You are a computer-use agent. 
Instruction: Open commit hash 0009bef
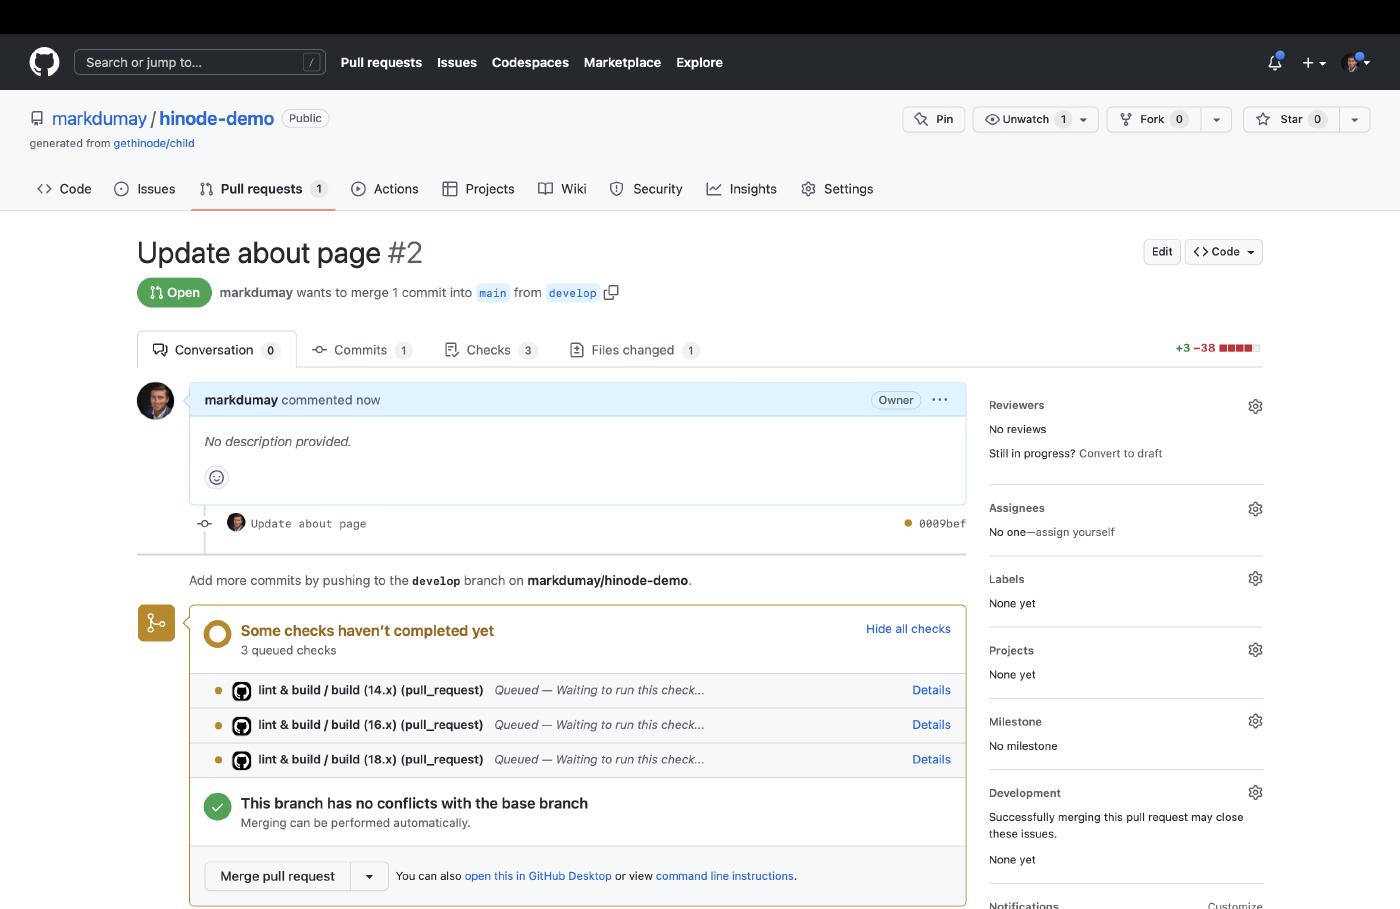click(942, 524)
